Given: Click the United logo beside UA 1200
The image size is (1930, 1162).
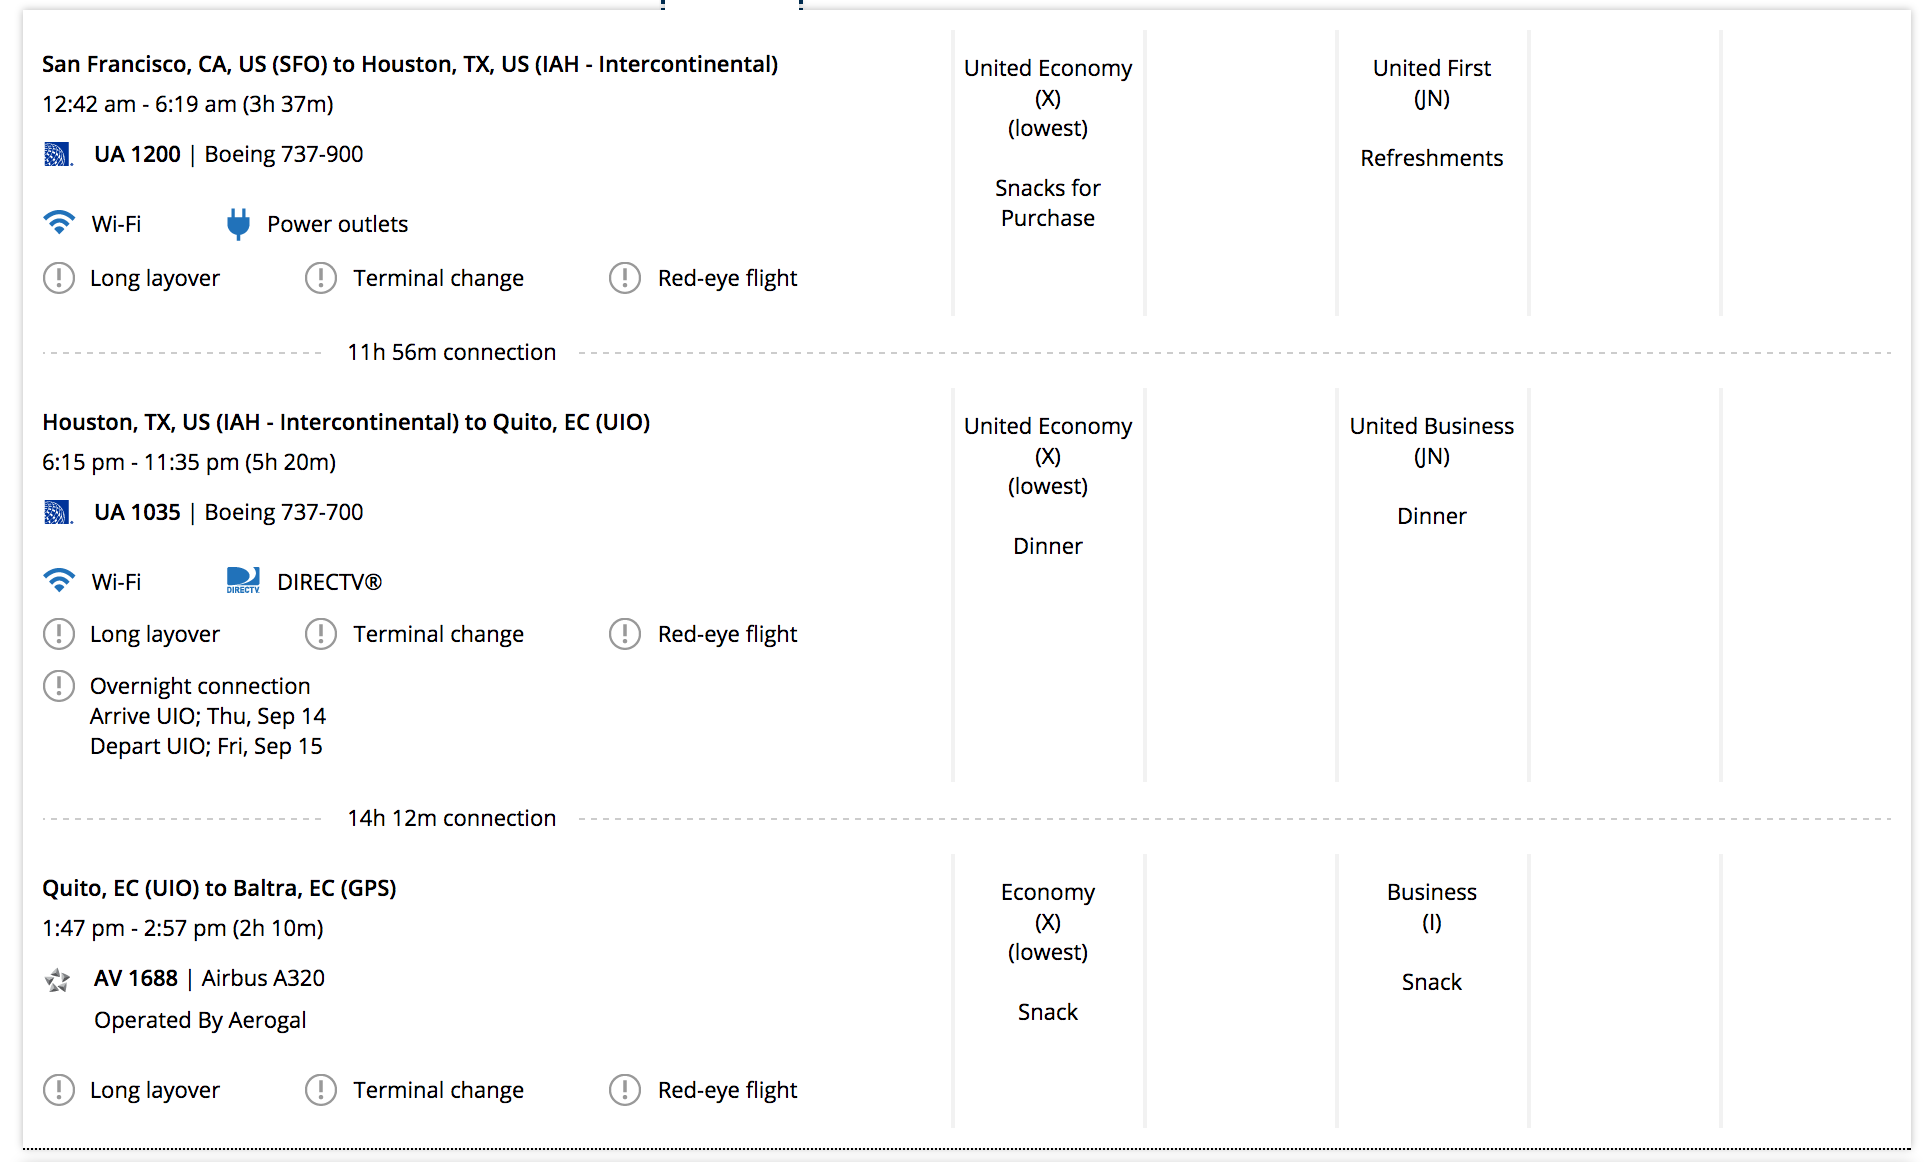Looking at the screenshot, I should click(x=58, y=154).
